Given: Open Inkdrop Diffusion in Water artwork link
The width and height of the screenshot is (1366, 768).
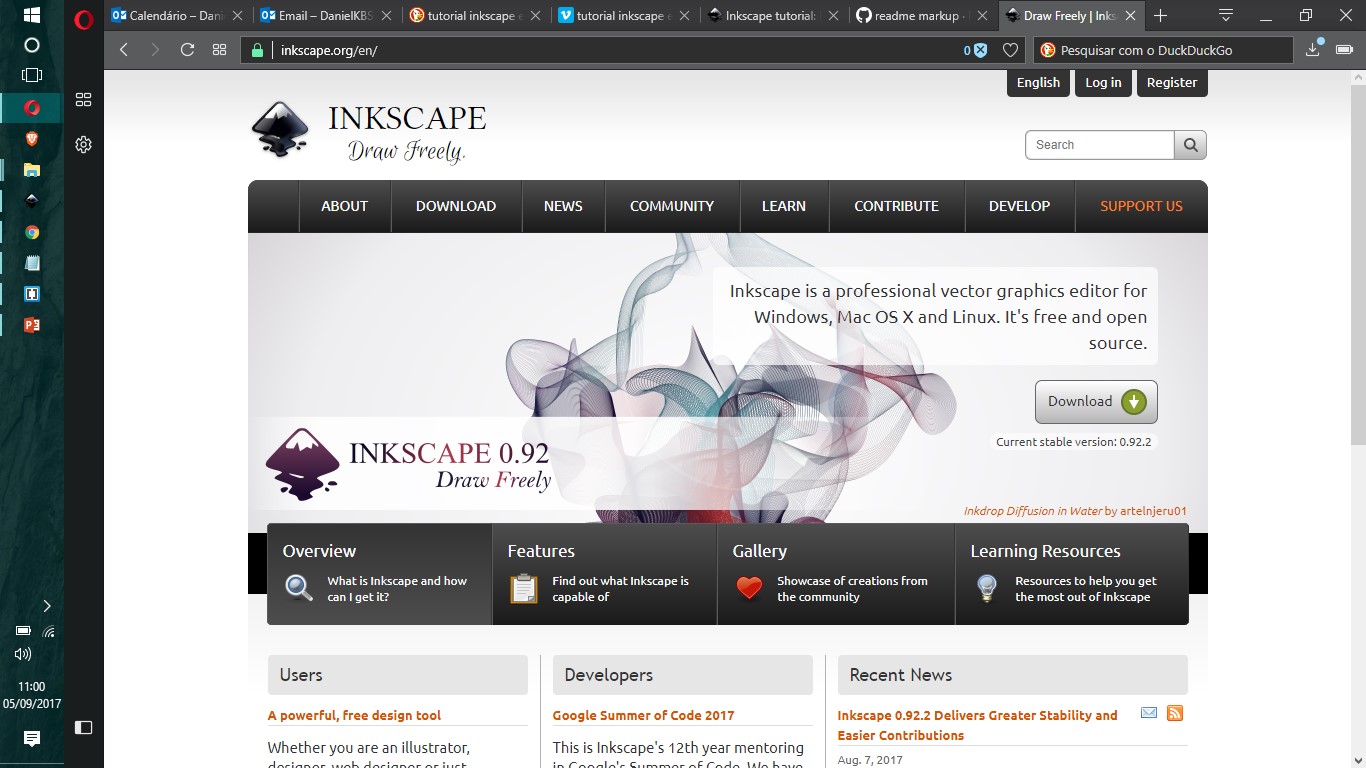Looking at the screenshot, I should point(1033,511).
